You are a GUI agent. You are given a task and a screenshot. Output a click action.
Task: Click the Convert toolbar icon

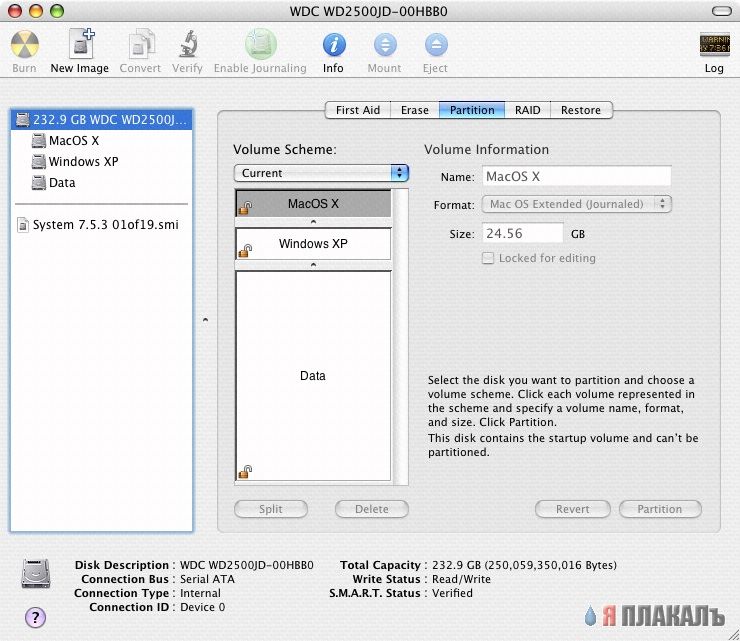point(141,43)
